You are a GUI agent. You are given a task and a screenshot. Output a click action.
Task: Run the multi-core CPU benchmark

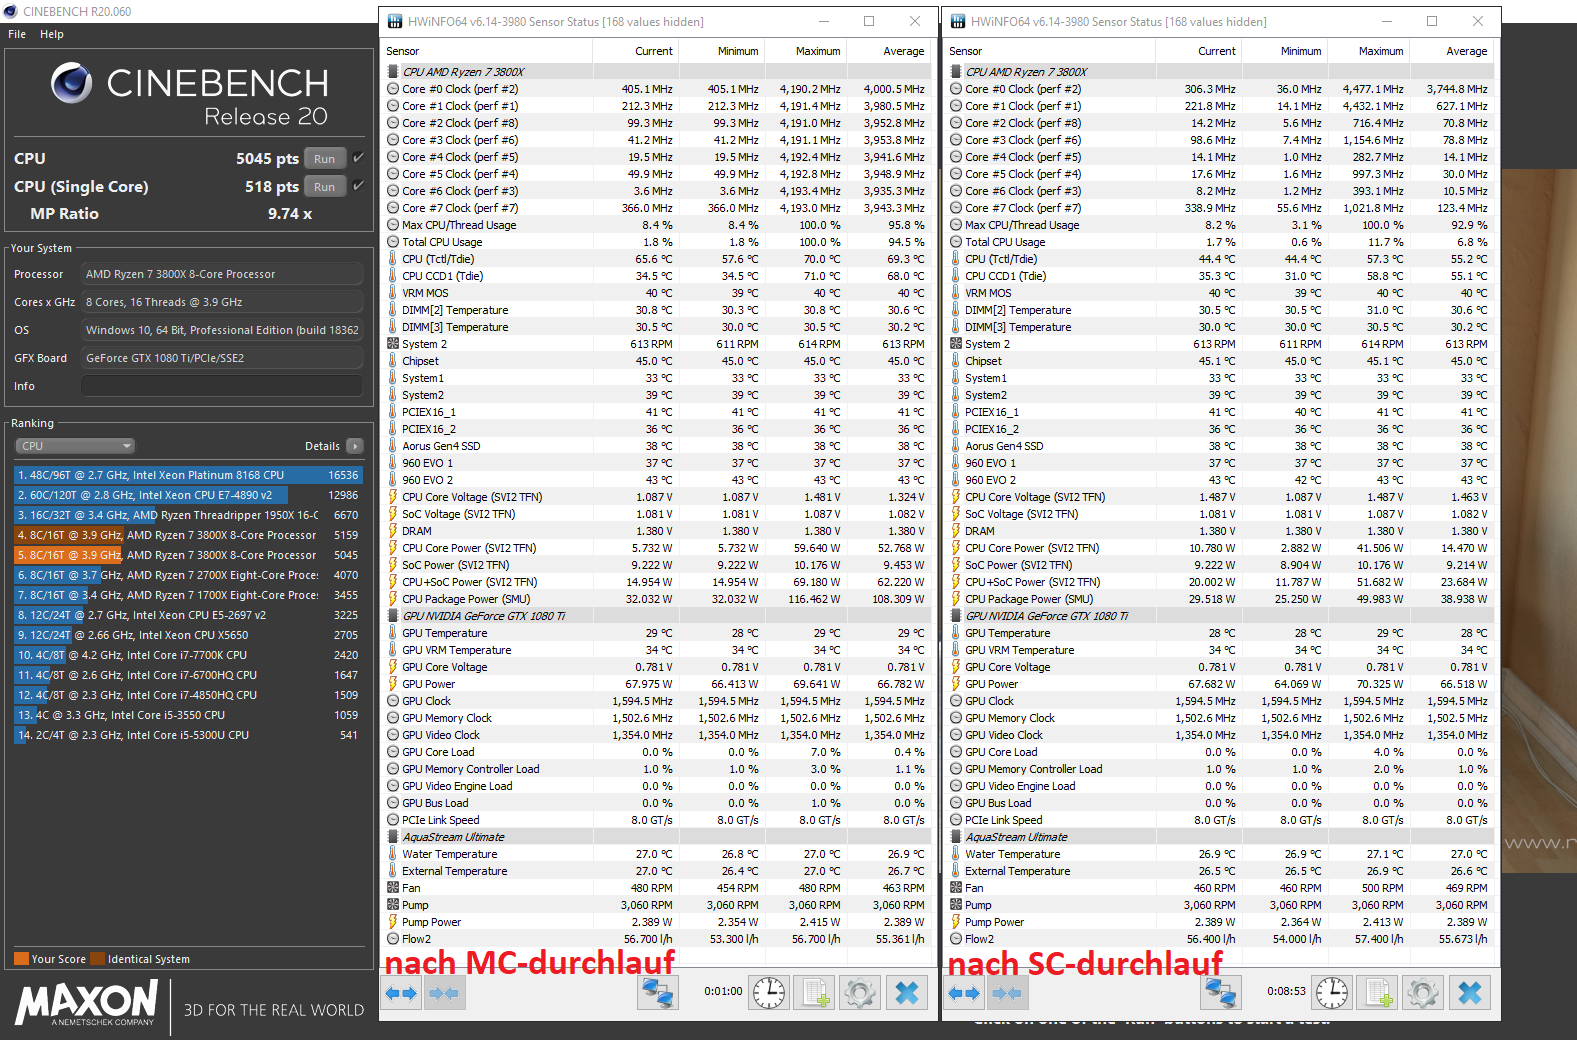(325, 158)
